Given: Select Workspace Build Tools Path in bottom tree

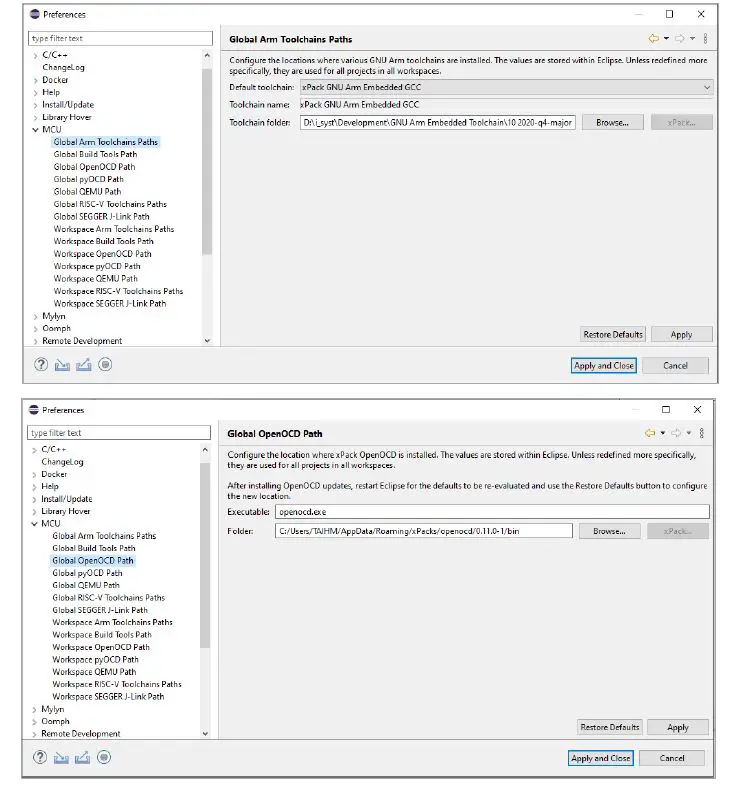Looking at the screenshot, I should 102,635.
